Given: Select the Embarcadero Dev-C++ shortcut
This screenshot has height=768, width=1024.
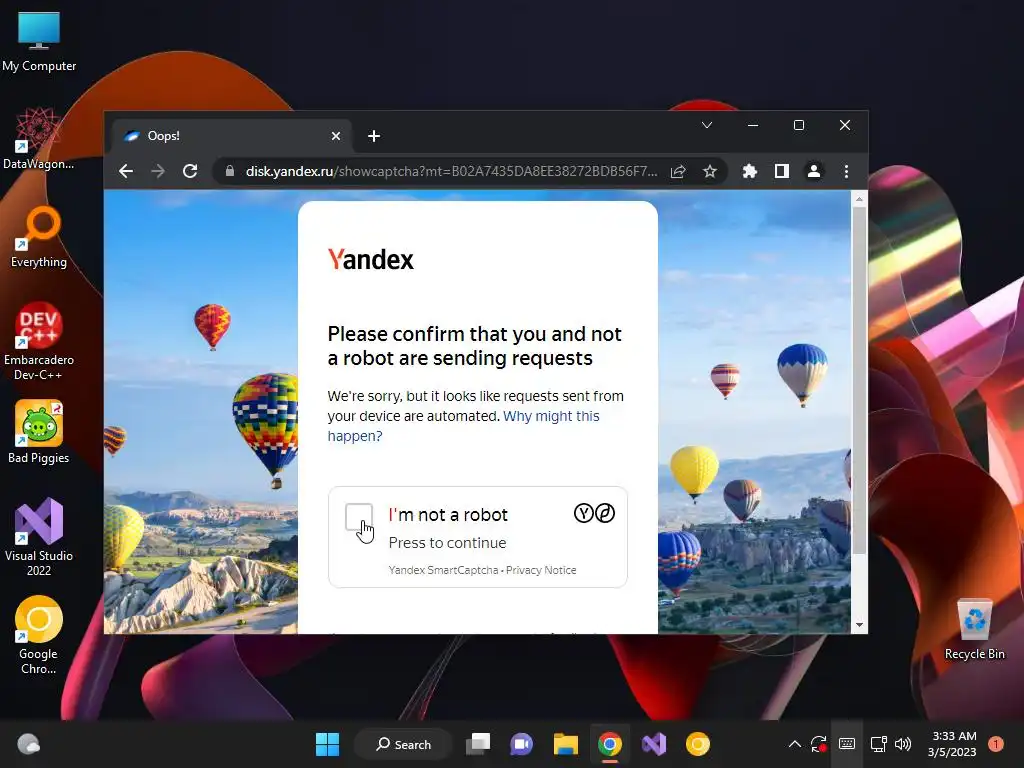Looking at the screenshot, I should point(39,342).
